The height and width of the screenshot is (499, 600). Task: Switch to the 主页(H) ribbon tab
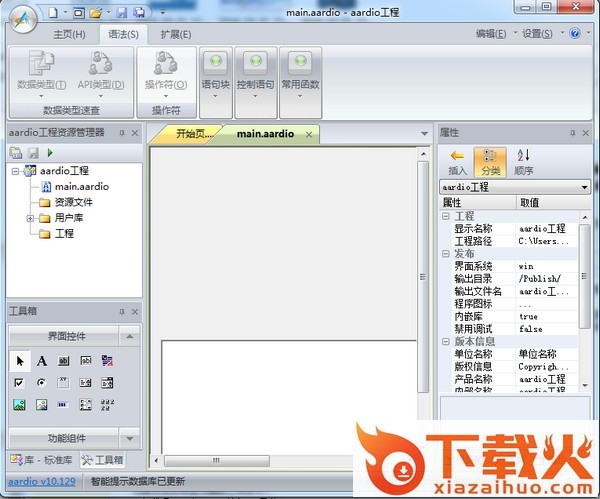69,34
